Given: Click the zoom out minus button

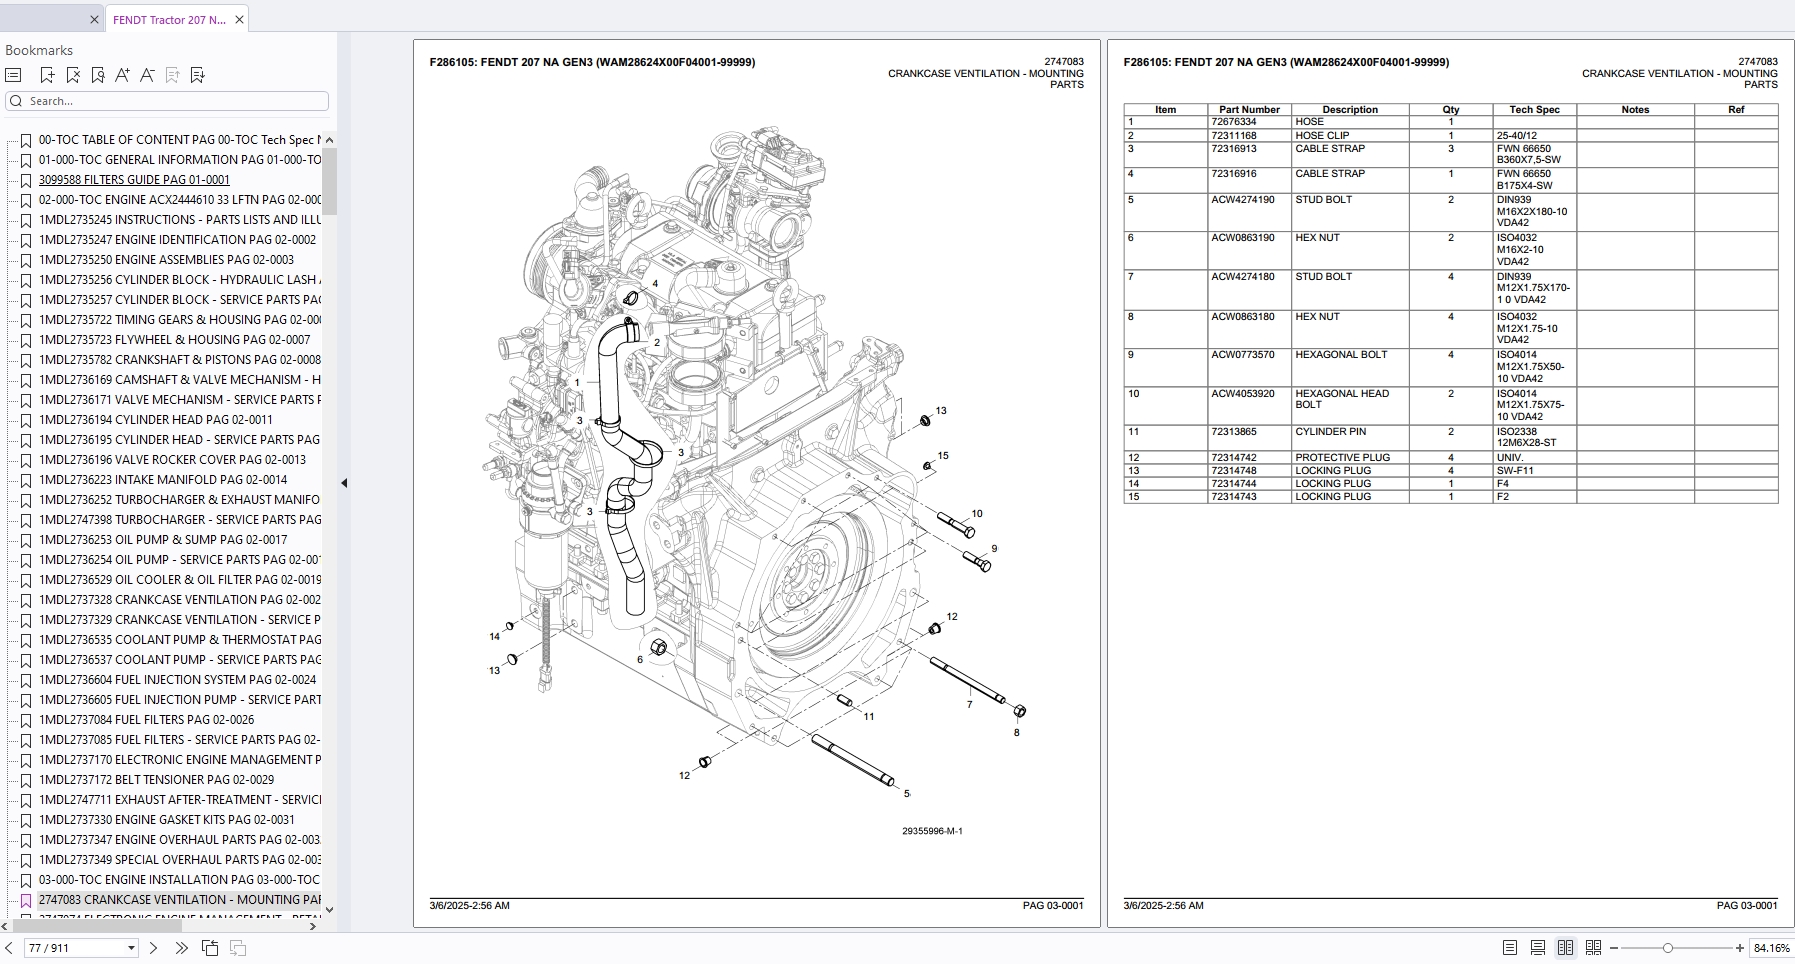Looking at the screenshot, I should [1614, 948].
